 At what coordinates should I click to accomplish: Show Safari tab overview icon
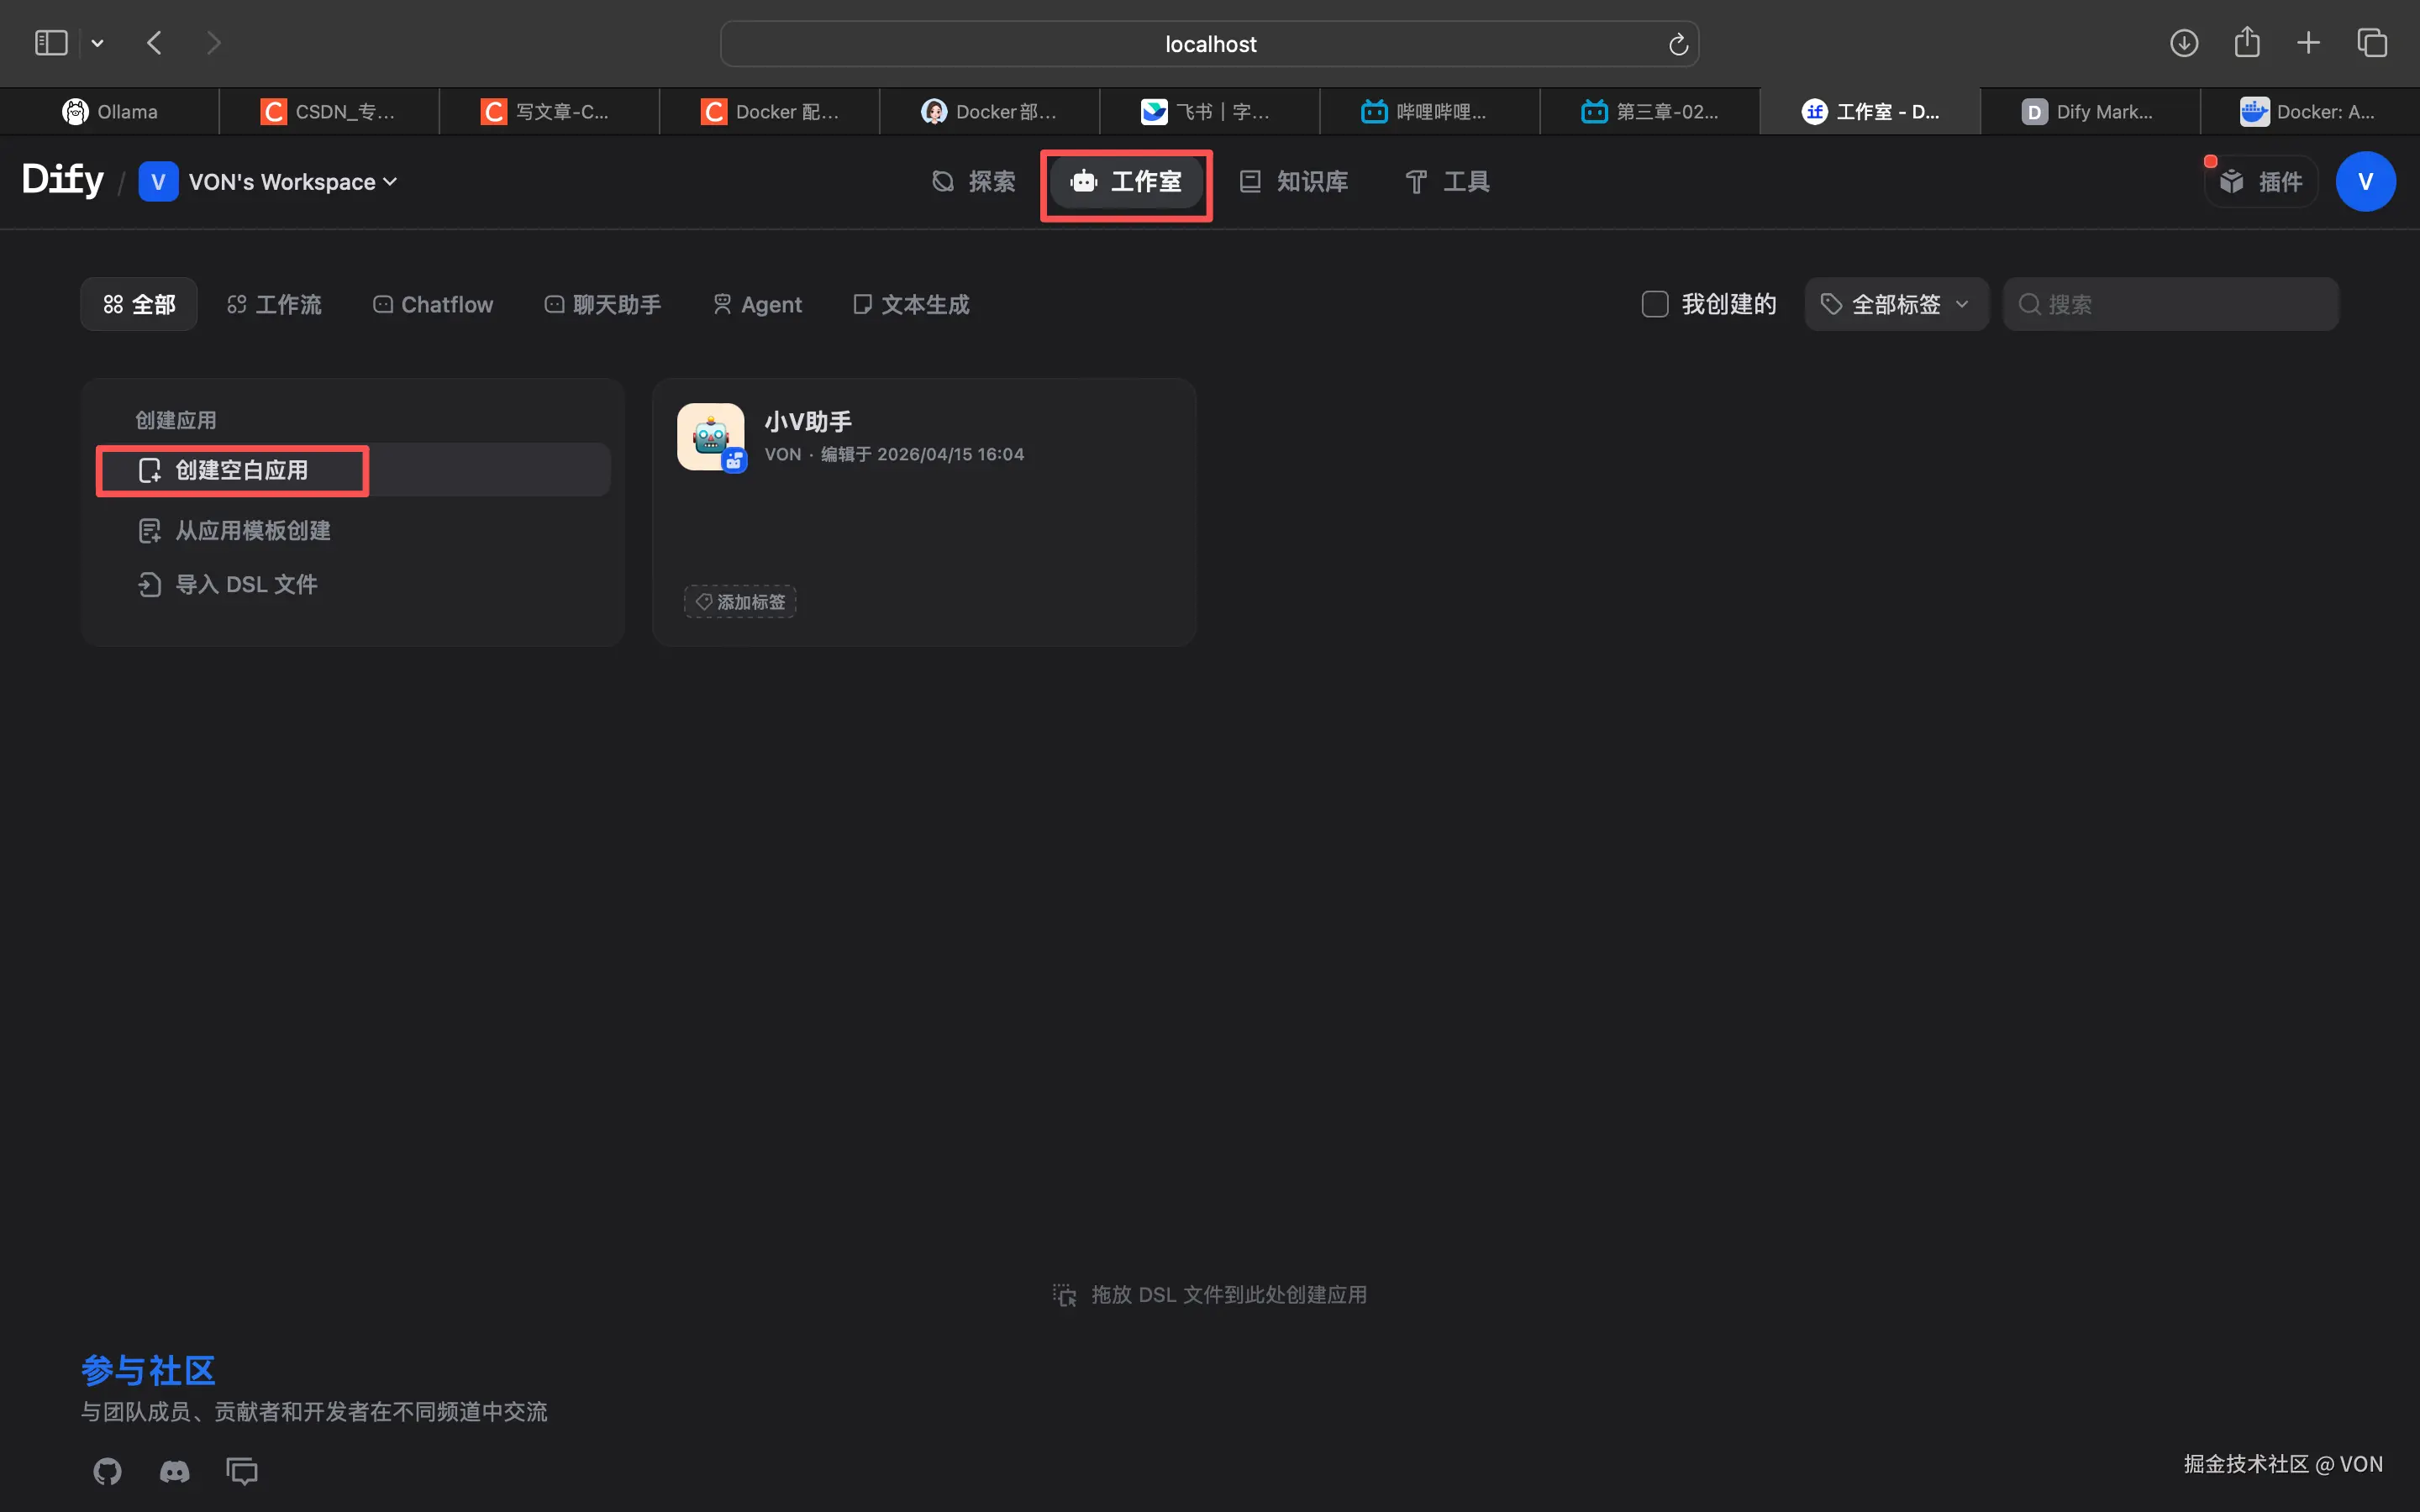coord(2371,43)
